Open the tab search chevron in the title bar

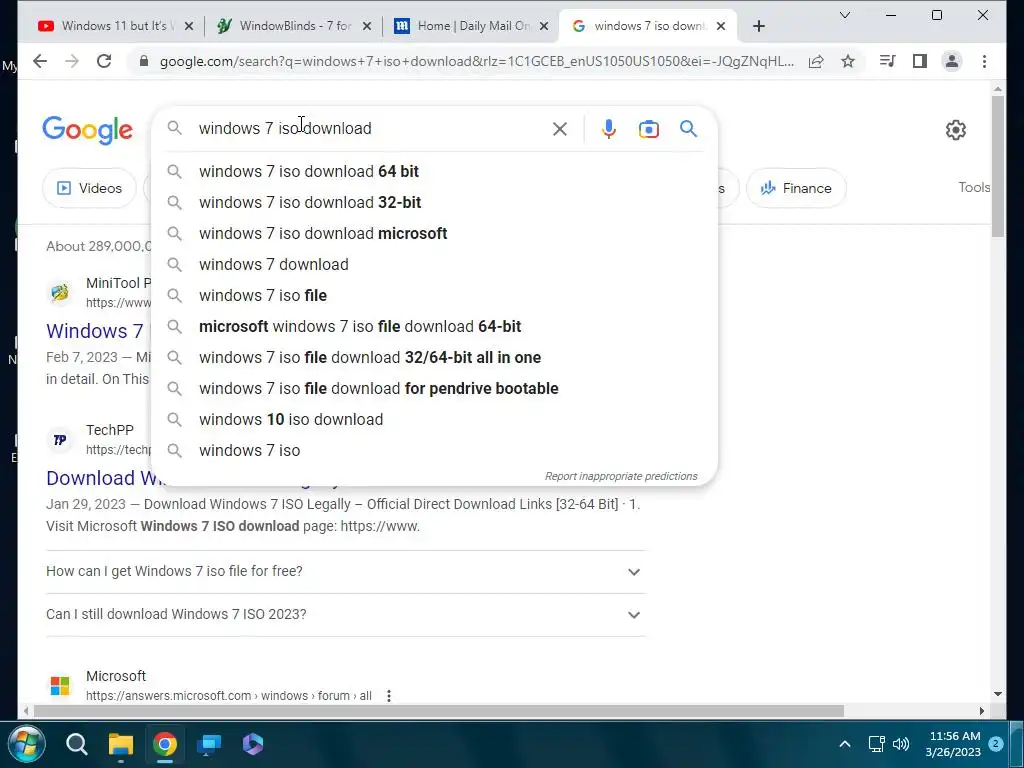coord(844,15)
